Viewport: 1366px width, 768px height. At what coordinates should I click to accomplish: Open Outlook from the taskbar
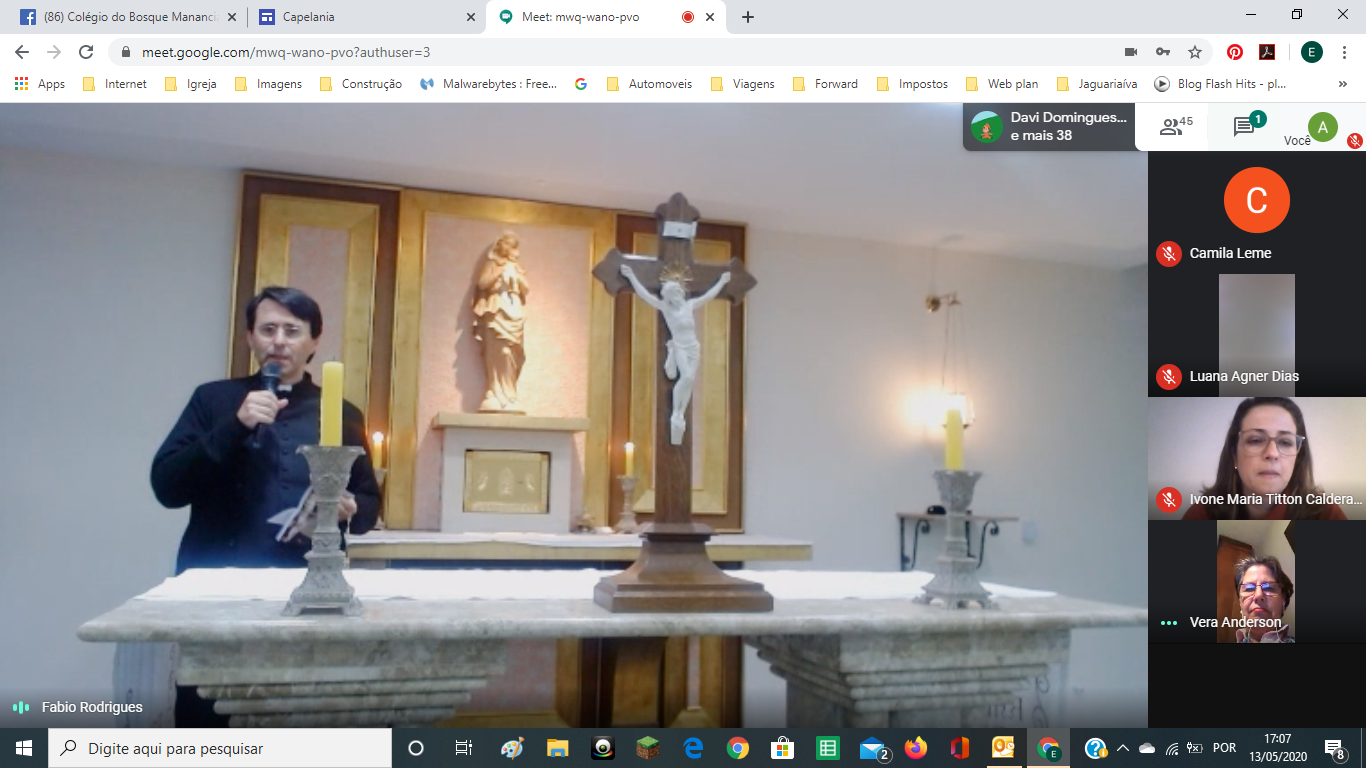1003,748
